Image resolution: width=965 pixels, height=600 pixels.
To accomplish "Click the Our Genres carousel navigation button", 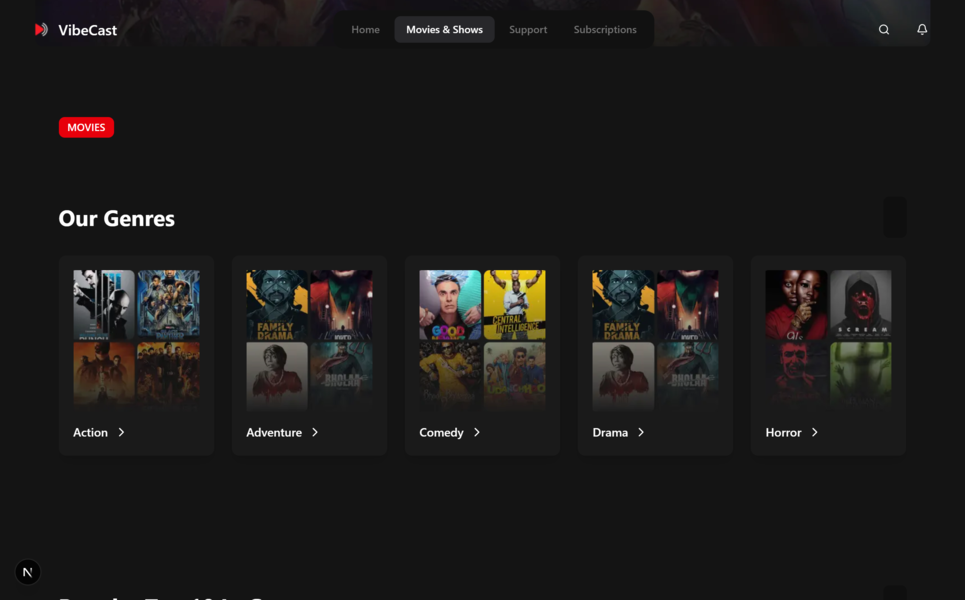I will click(x=895, y=217).
